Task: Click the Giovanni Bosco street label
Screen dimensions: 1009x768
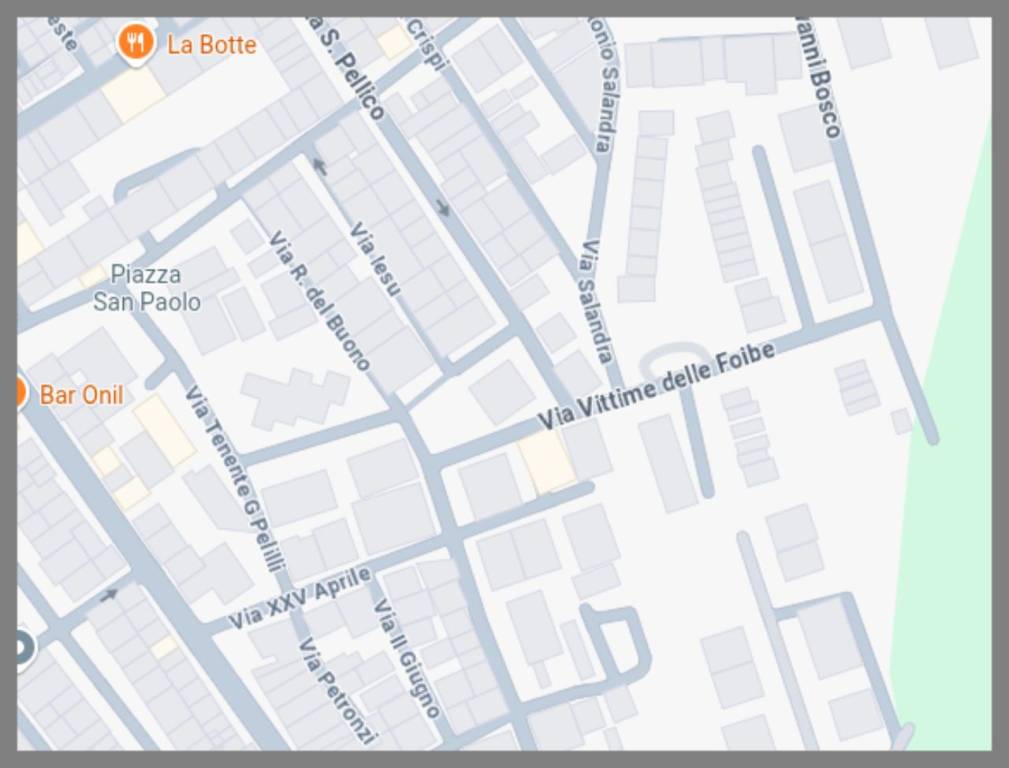Action: pyautogui.click(x=818, y=78)
